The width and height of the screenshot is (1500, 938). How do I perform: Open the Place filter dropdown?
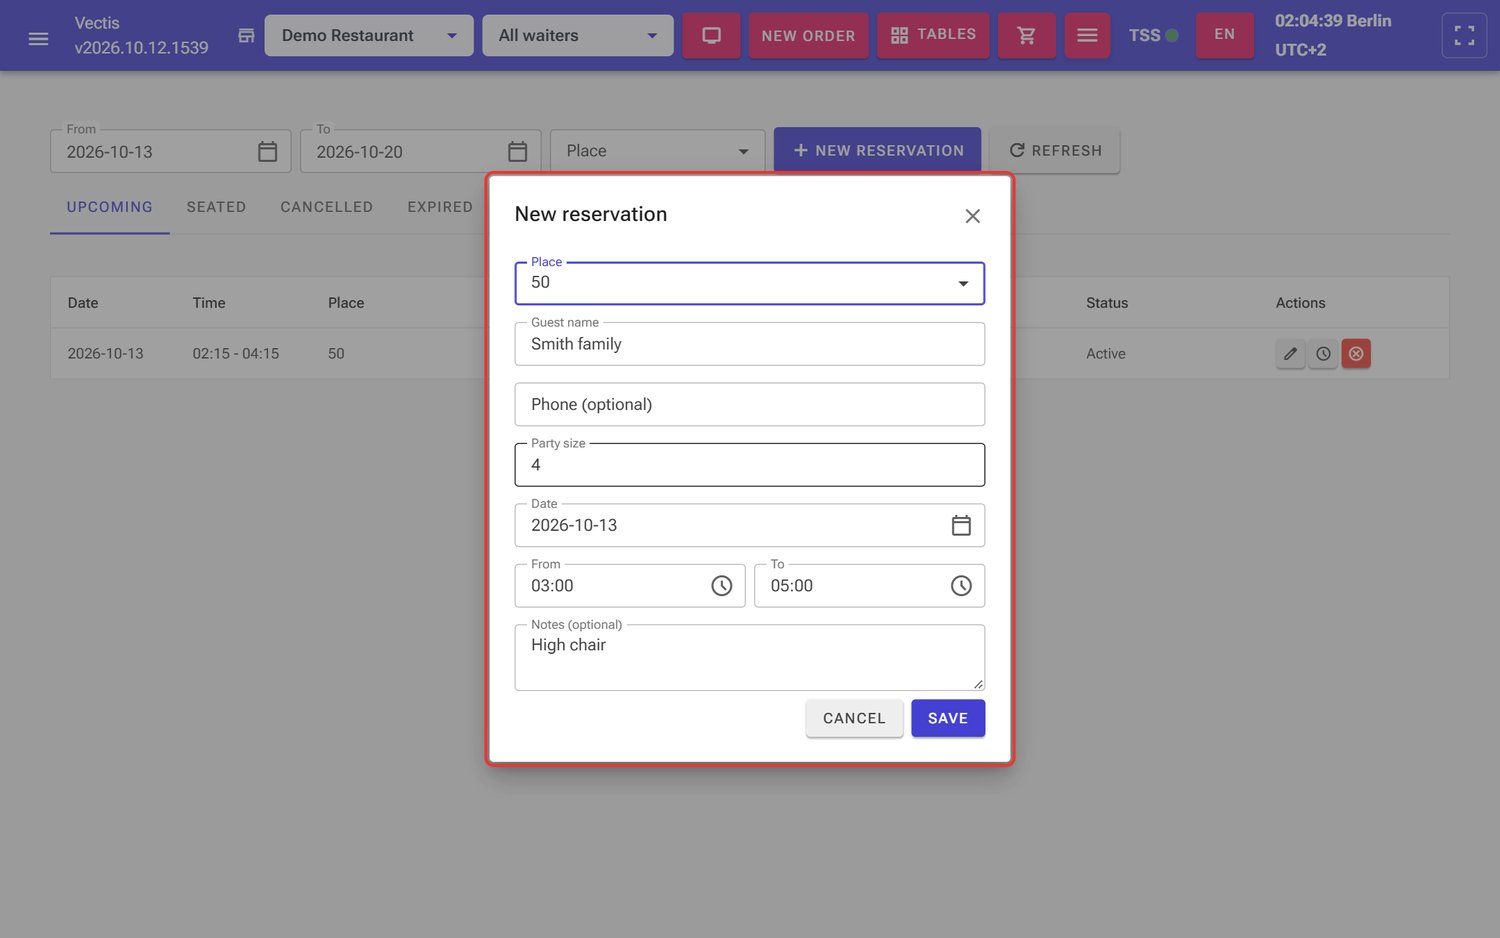tap(657, 151)
